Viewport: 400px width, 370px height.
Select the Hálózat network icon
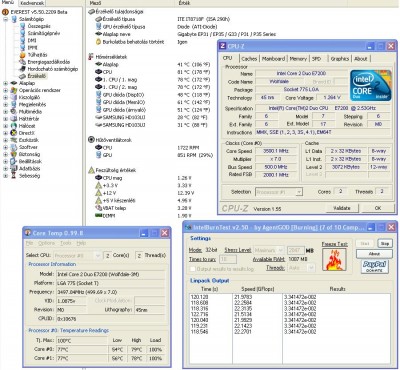(14, 126)
